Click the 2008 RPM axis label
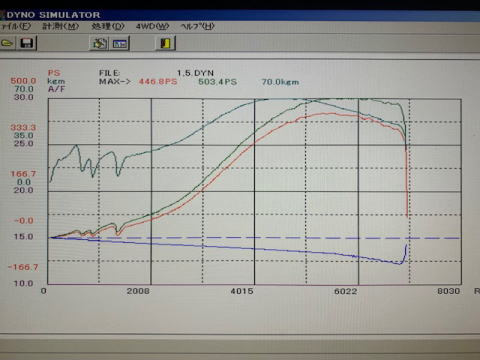 tap(138, 291)
